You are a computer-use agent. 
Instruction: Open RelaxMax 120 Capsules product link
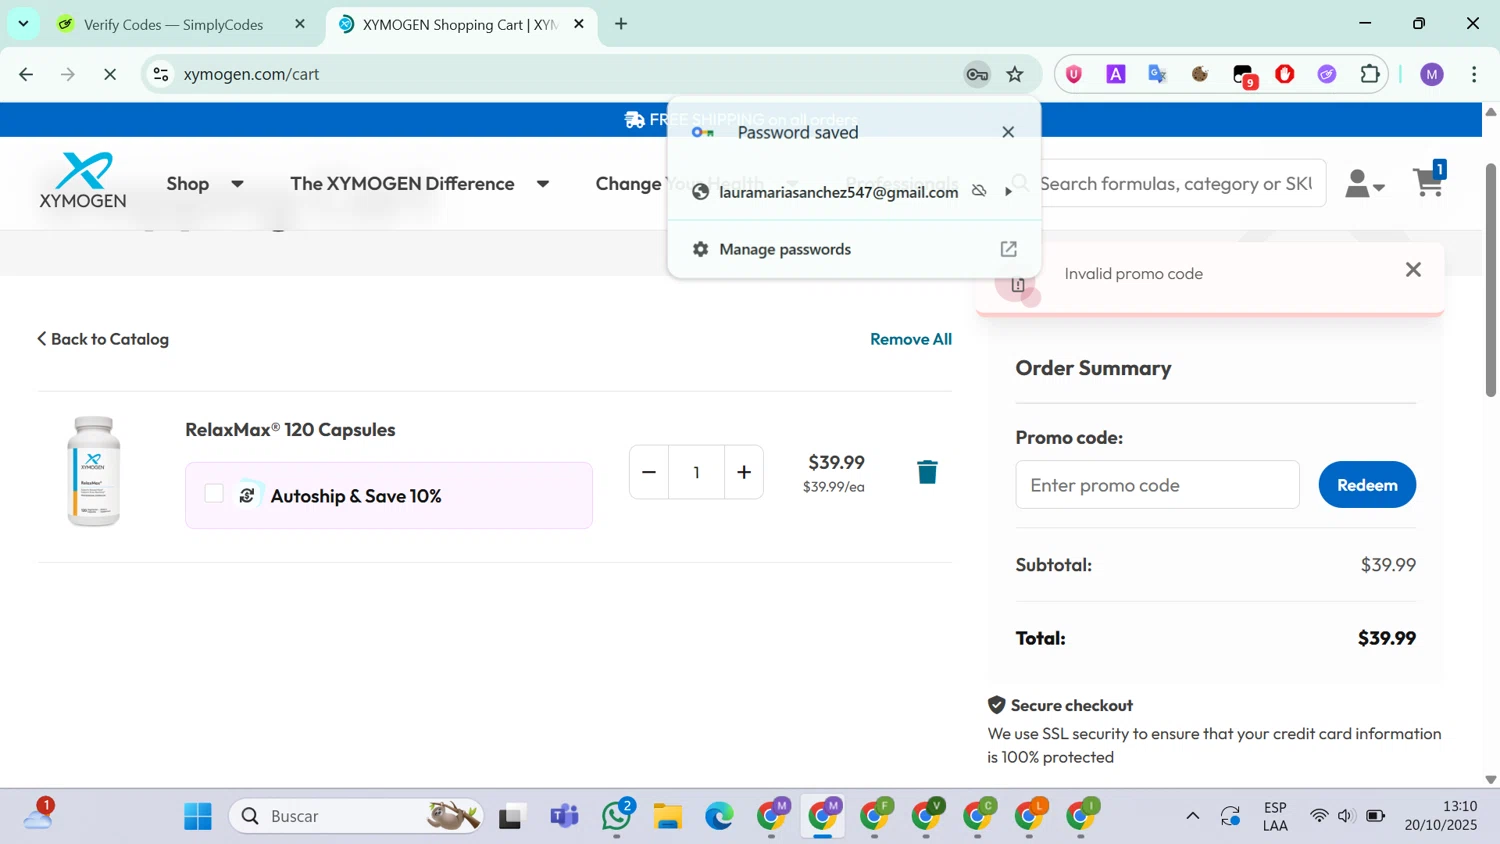point(290,429)
